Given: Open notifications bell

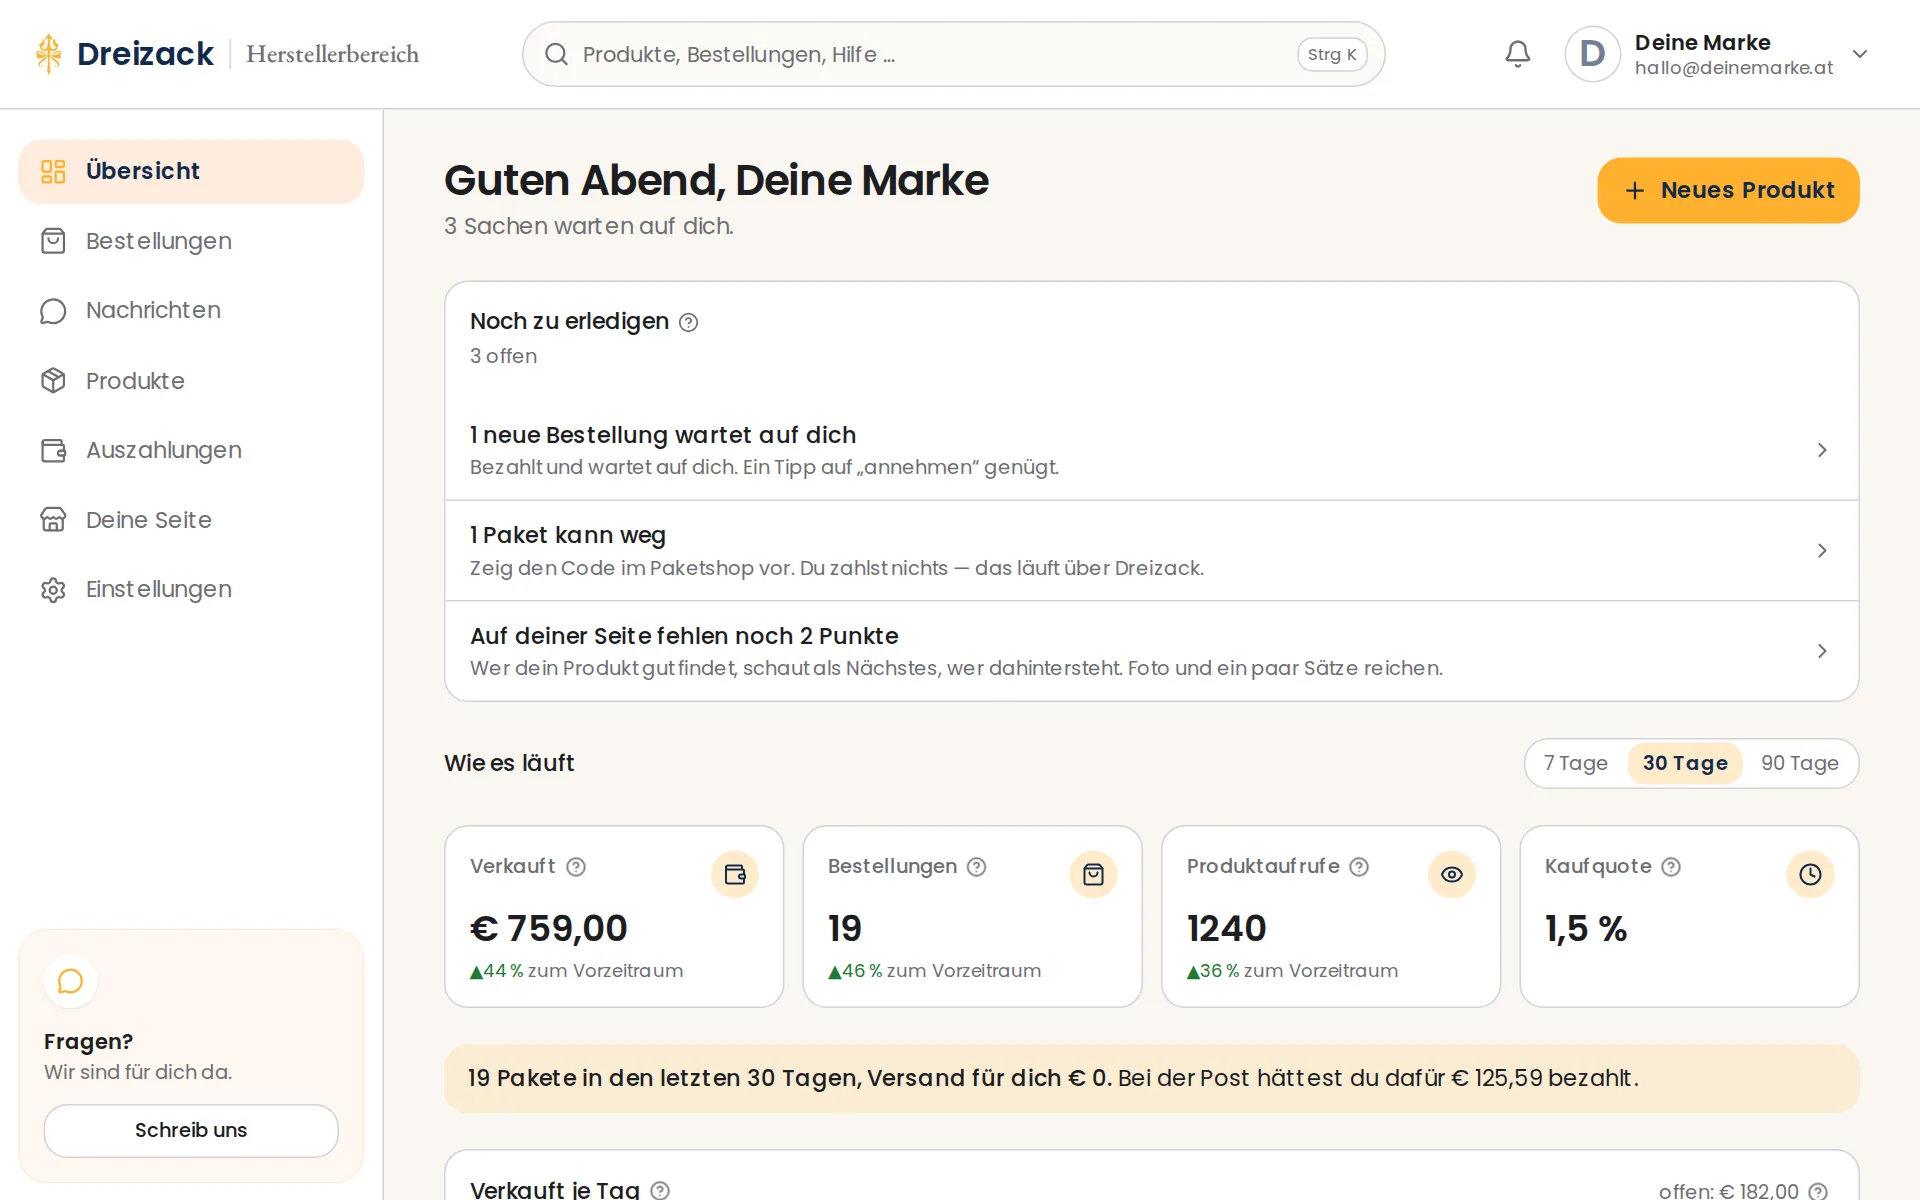Looking at the screenshot, I should point(1517,54).
